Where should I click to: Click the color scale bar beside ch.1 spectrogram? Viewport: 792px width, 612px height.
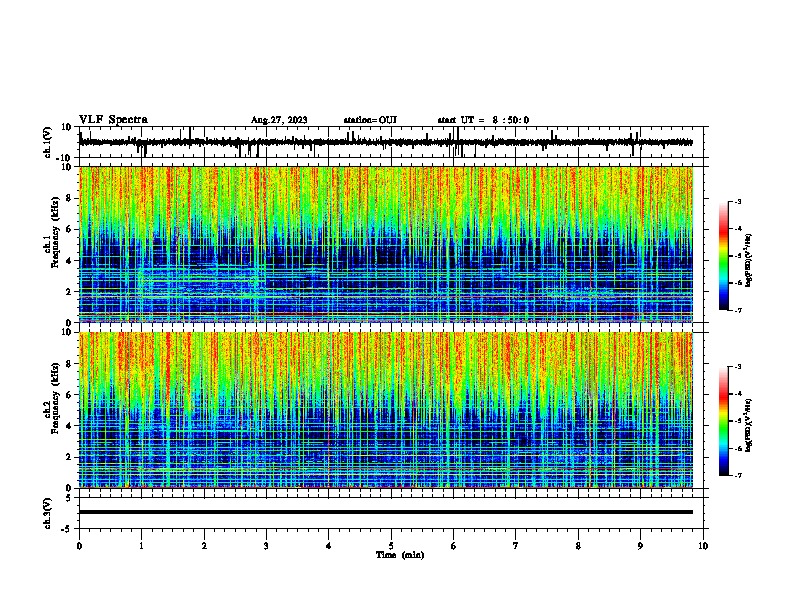pyautogui.click(x=724, y=256)
